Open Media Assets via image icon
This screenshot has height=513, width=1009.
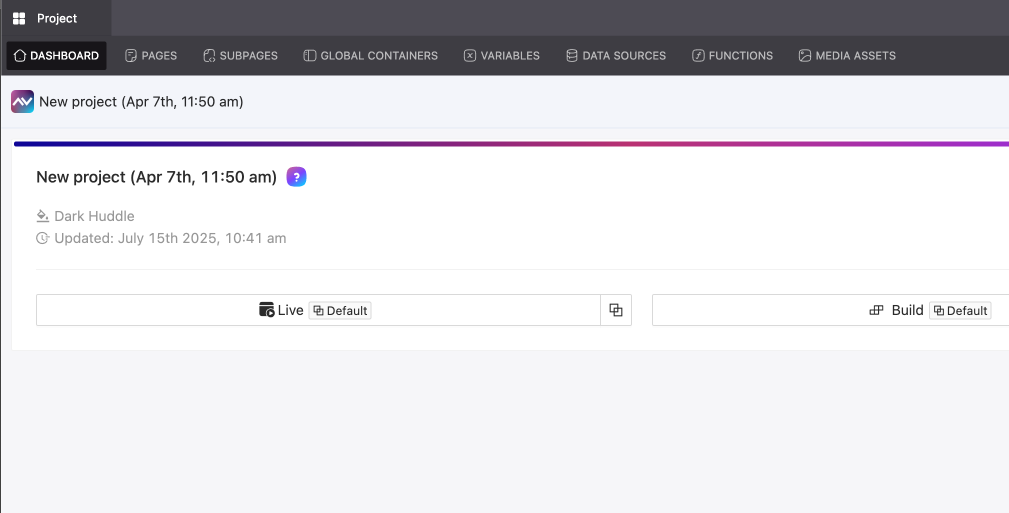click(805, 56)
